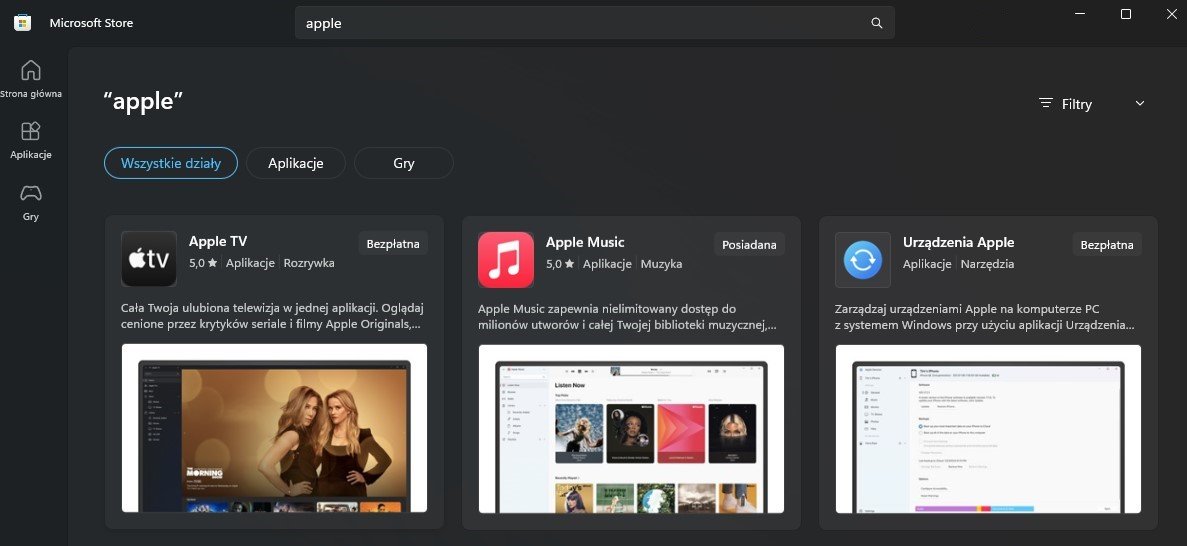The width and height of the screenshot is (1187, 546).
Task: Open the Apple TV title link
Action: 218,242
